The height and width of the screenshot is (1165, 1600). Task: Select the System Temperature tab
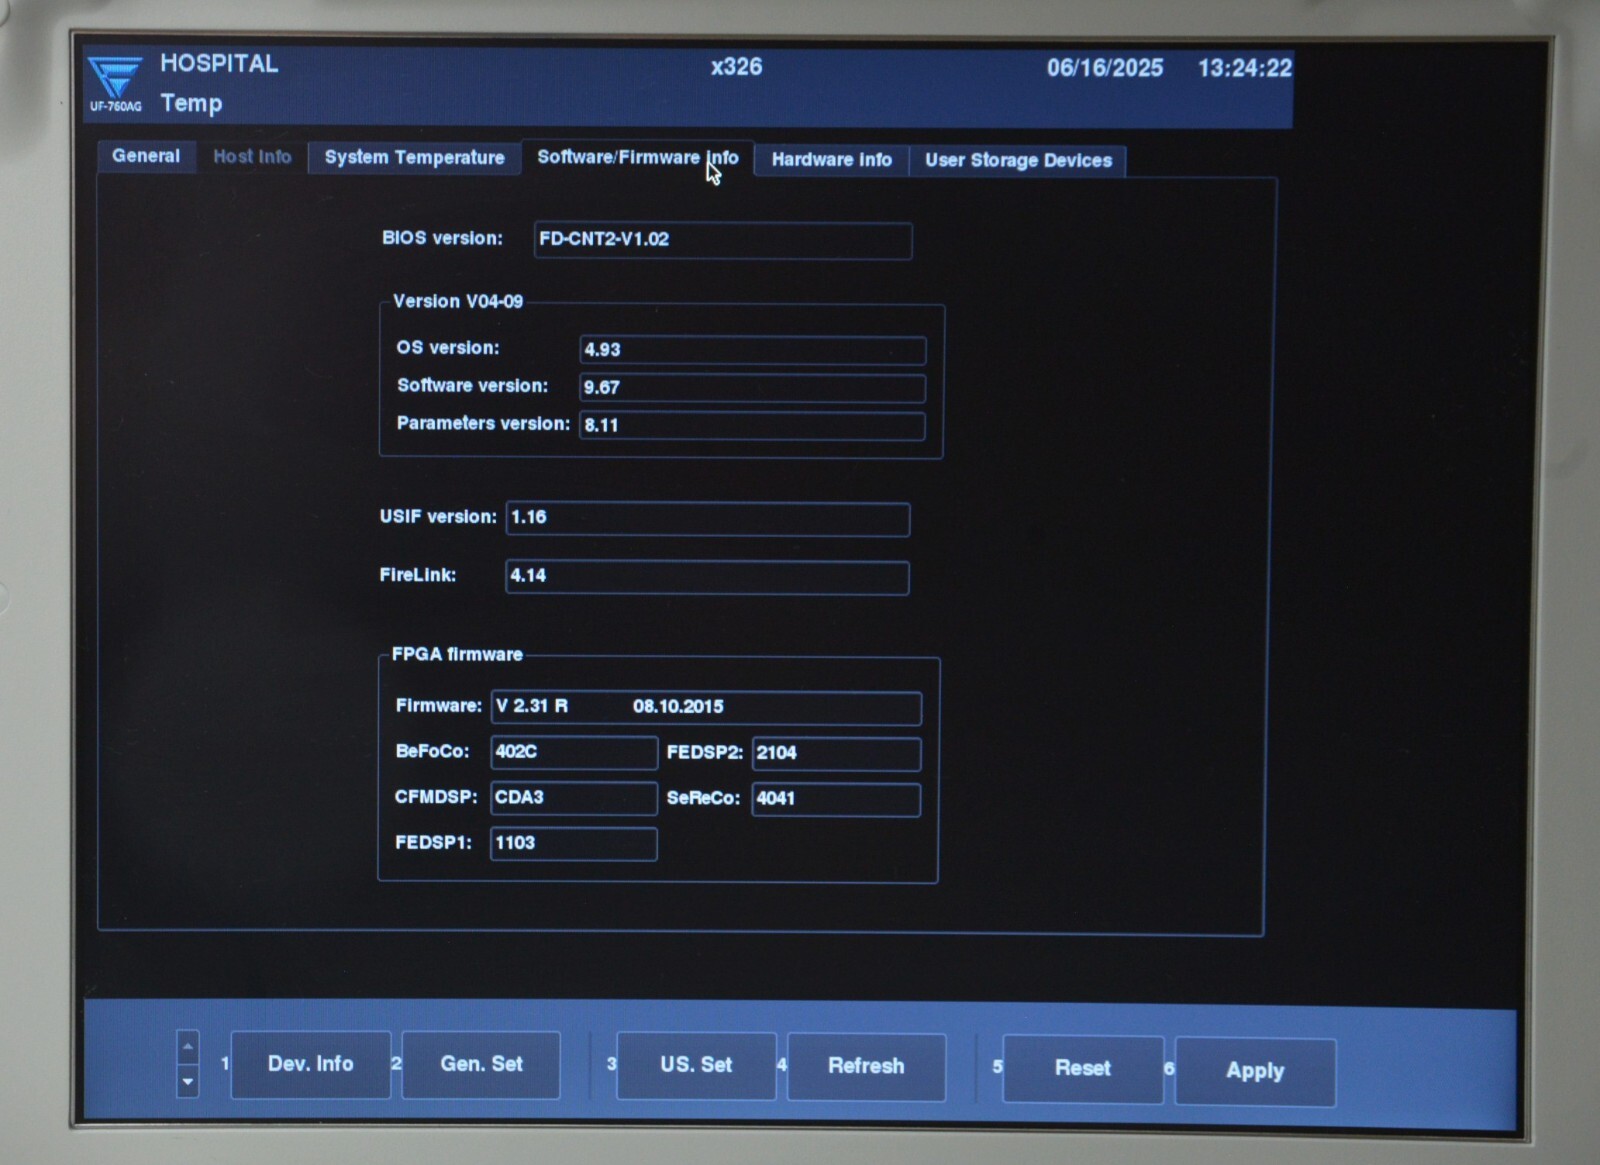click(x=414, y=158)
